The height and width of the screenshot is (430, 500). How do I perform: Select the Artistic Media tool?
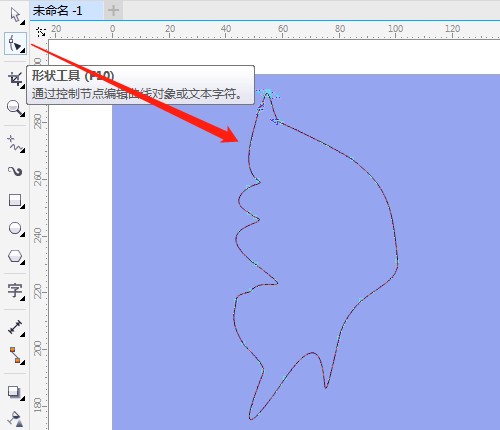pyautogui.click(x=15, y=171)
